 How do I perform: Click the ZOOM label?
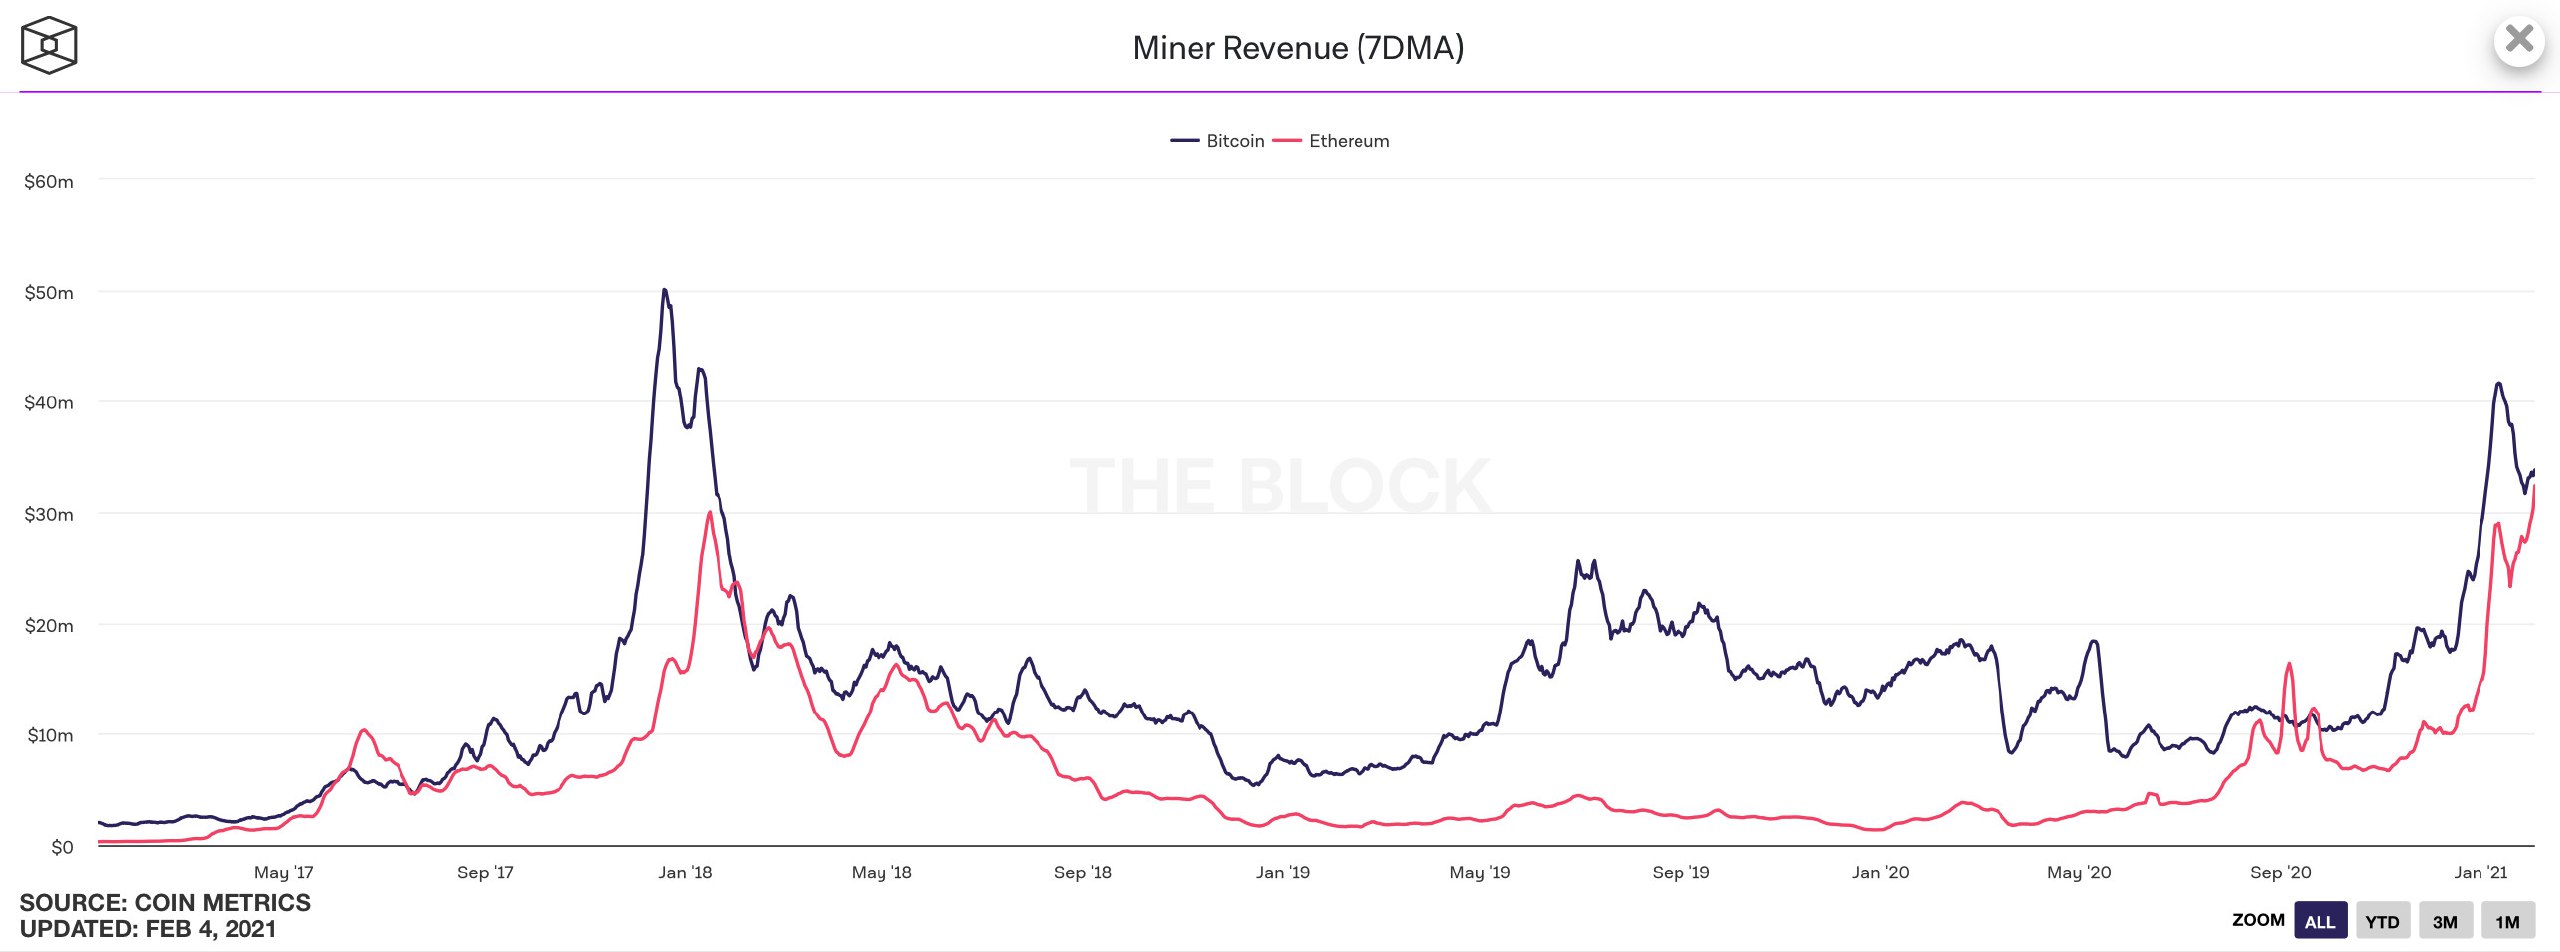(2258, 920)
